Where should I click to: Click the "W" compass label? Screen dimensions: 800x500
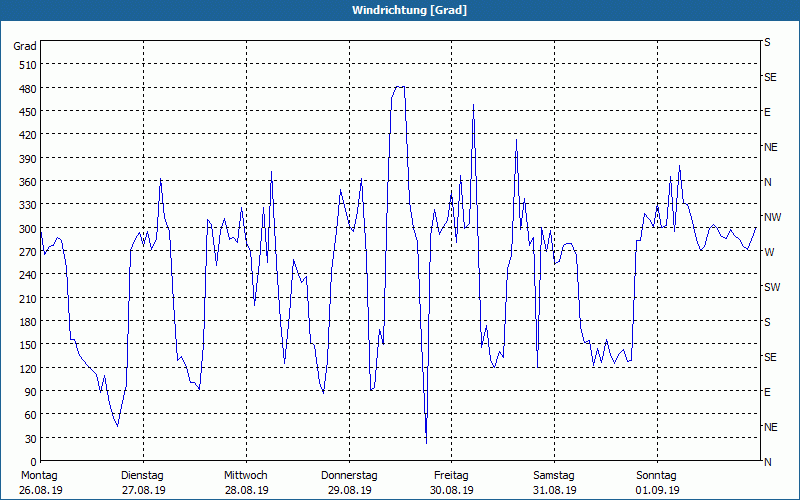769,252
